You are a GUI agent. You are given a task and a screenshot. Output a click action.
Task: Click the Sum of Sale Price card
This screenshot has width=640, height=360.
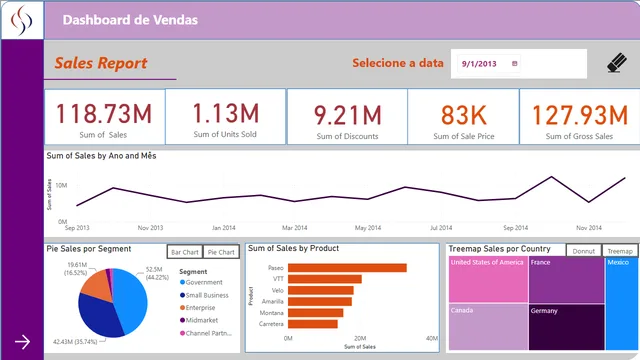point(463,117)
